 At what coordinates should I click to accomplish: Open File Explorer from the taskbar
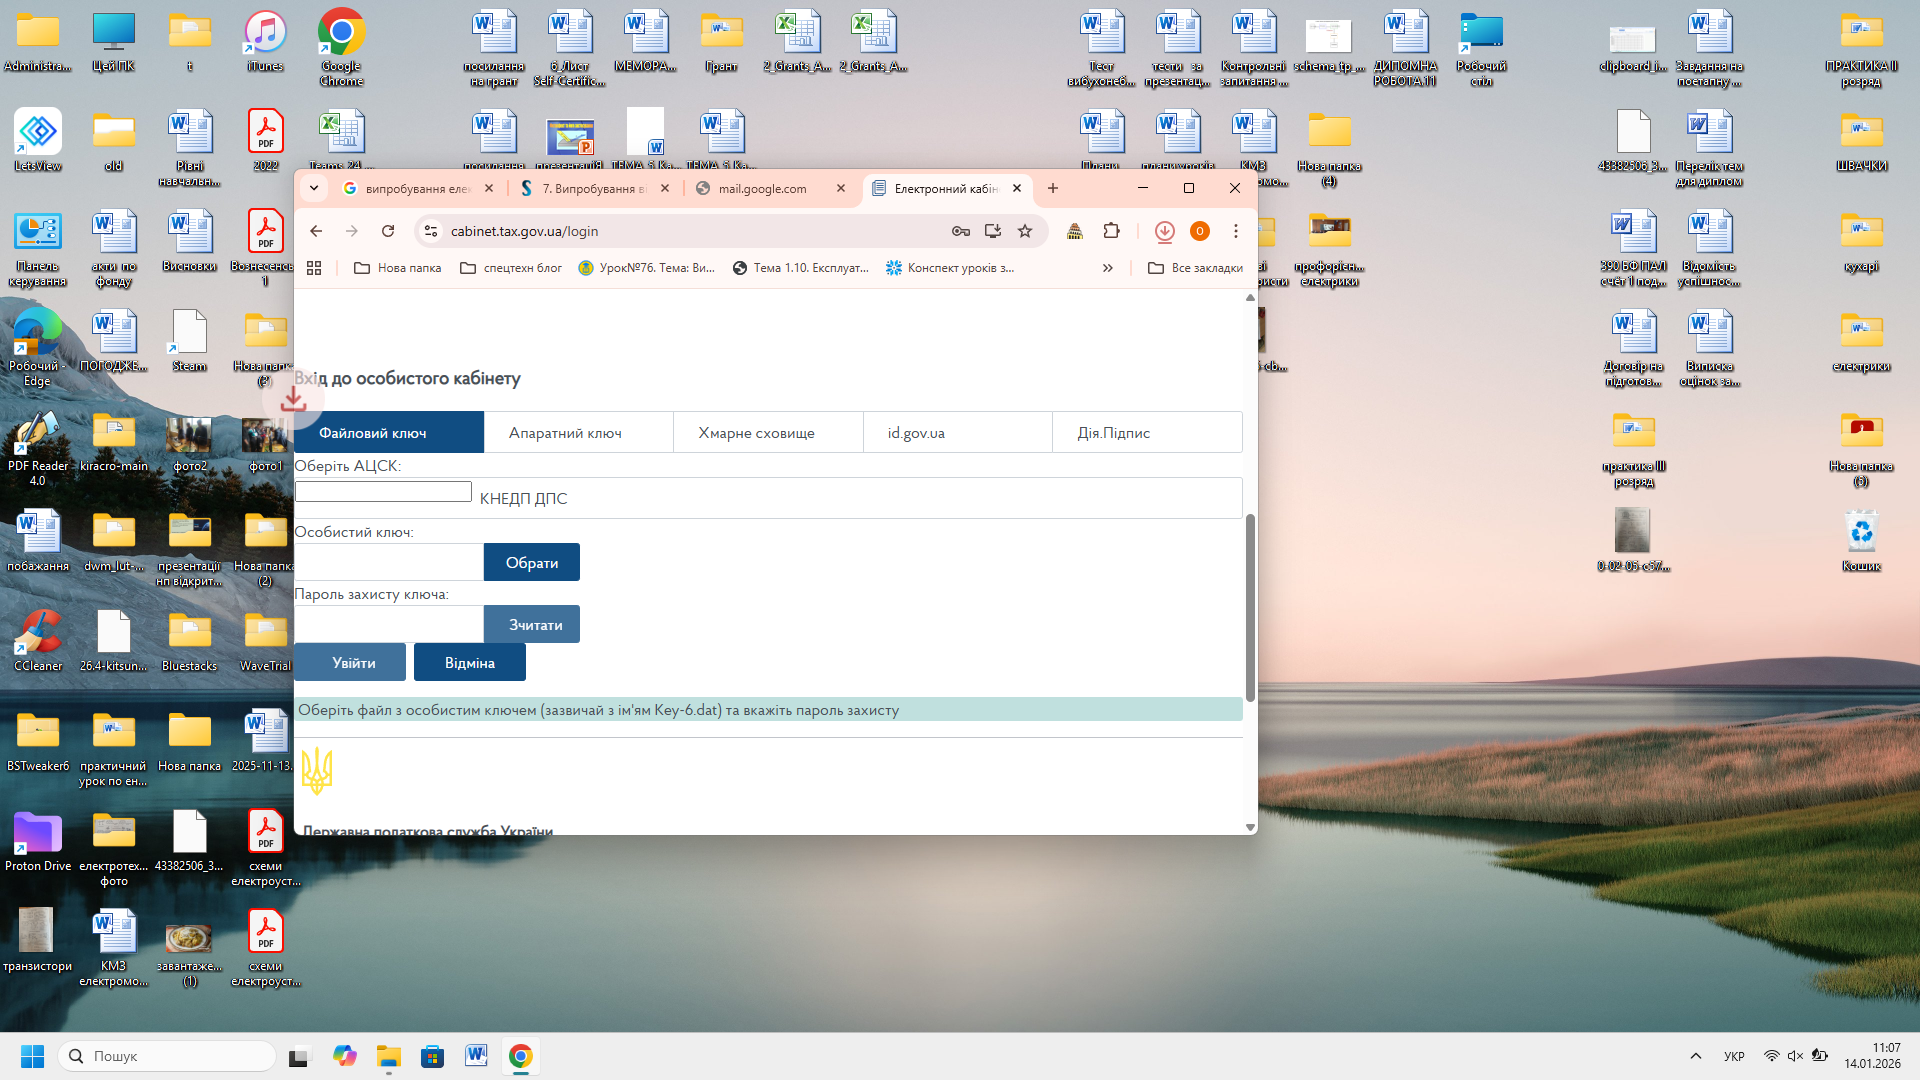[388, 1056]
